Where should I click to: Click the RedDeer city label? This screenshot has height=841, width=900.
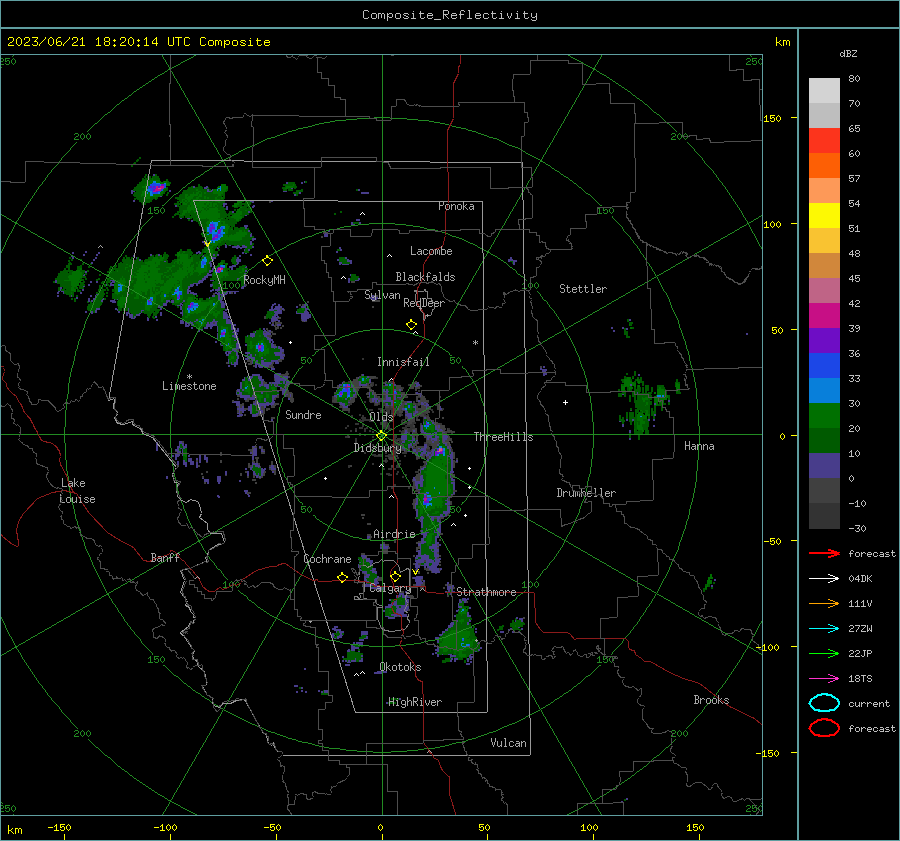point(424,303)
